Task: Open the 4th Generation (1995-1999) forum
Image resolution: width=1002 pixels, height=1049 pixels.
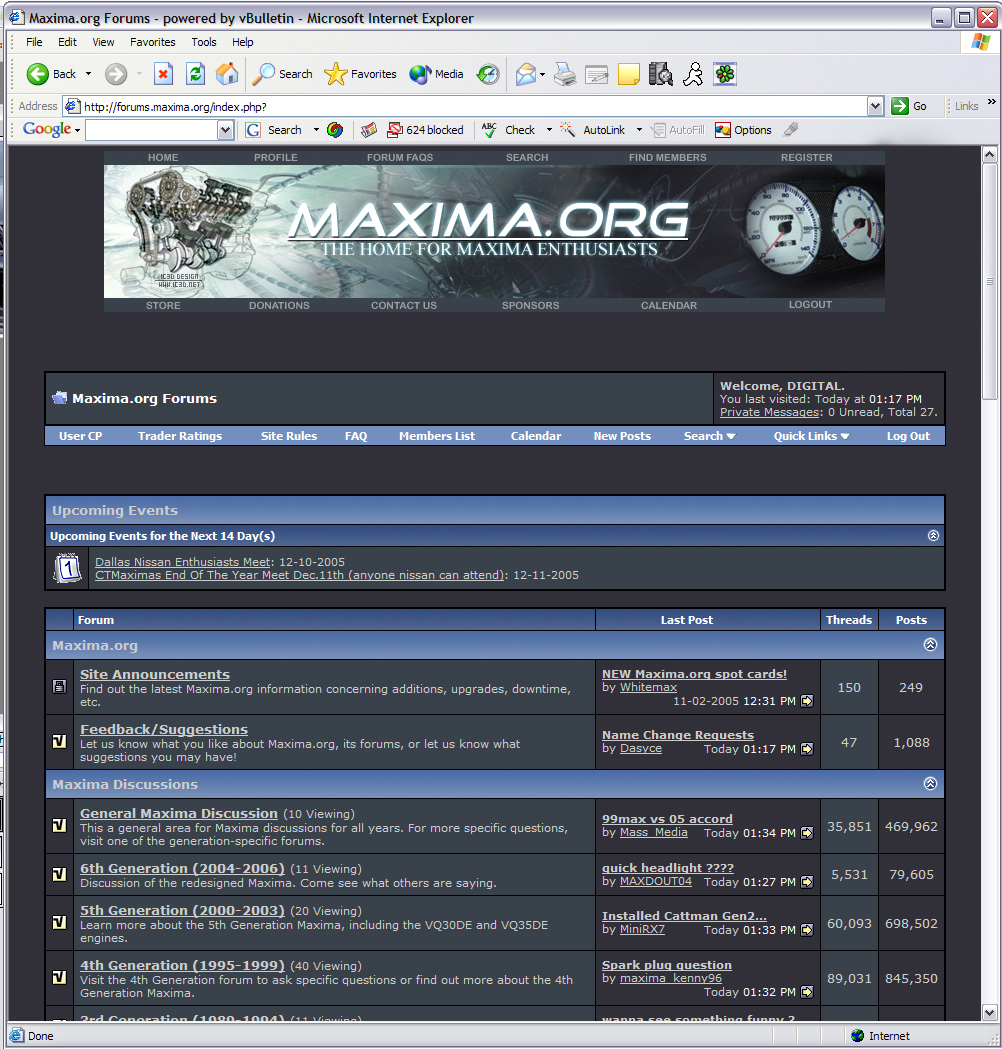Action: 182,965
